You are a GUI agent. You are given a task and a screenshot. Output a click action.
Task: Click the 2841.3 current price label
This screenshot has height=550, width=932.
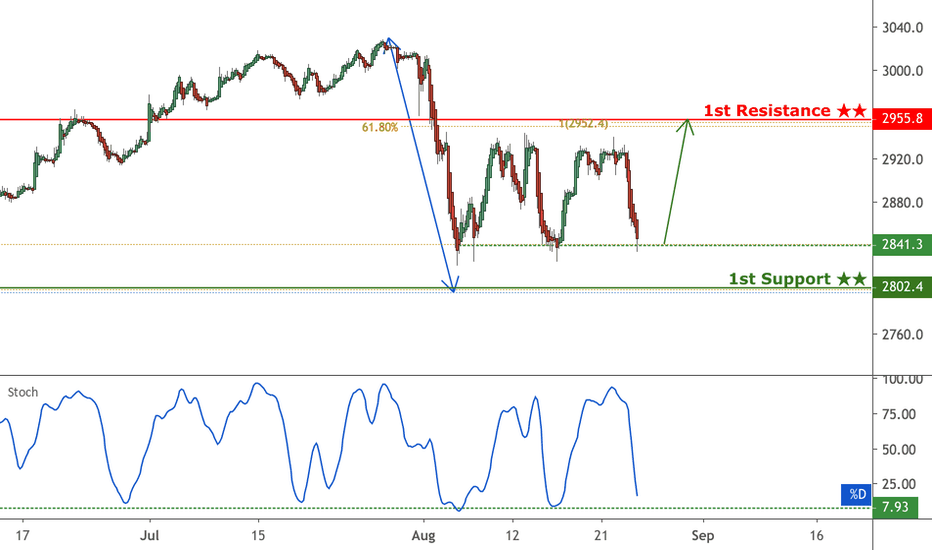point(902,244)
